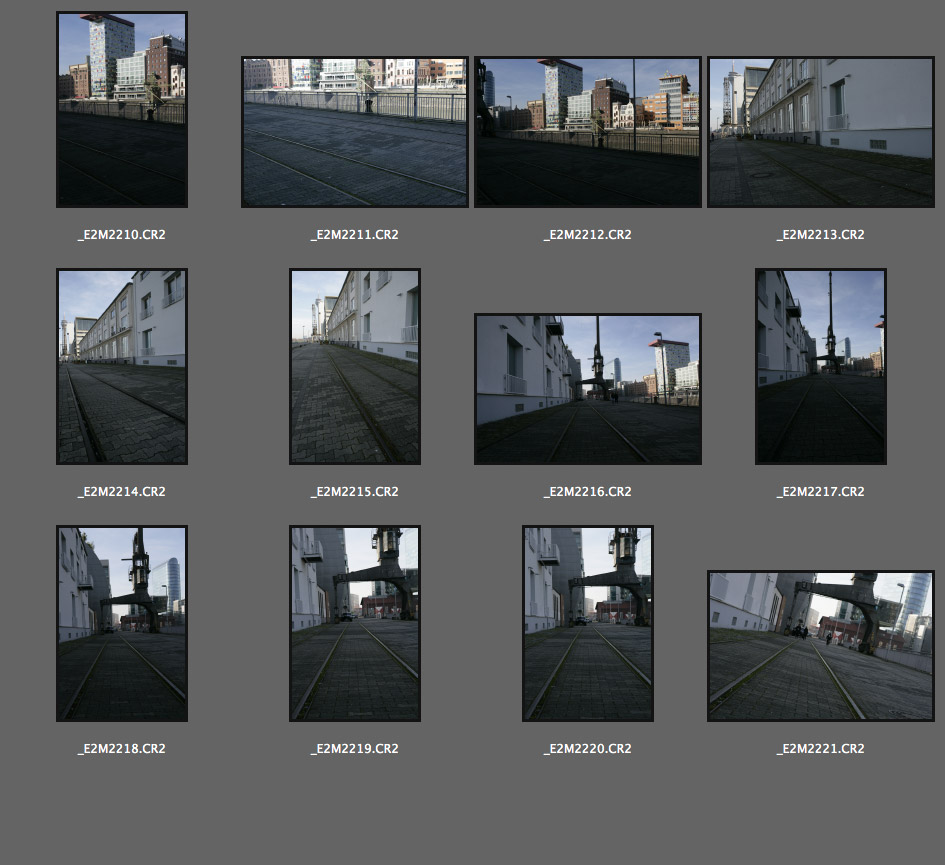The image size is (945, 865).
Task: Click the _E2M2215.CR2 filename text
Action: coord(354,492)
